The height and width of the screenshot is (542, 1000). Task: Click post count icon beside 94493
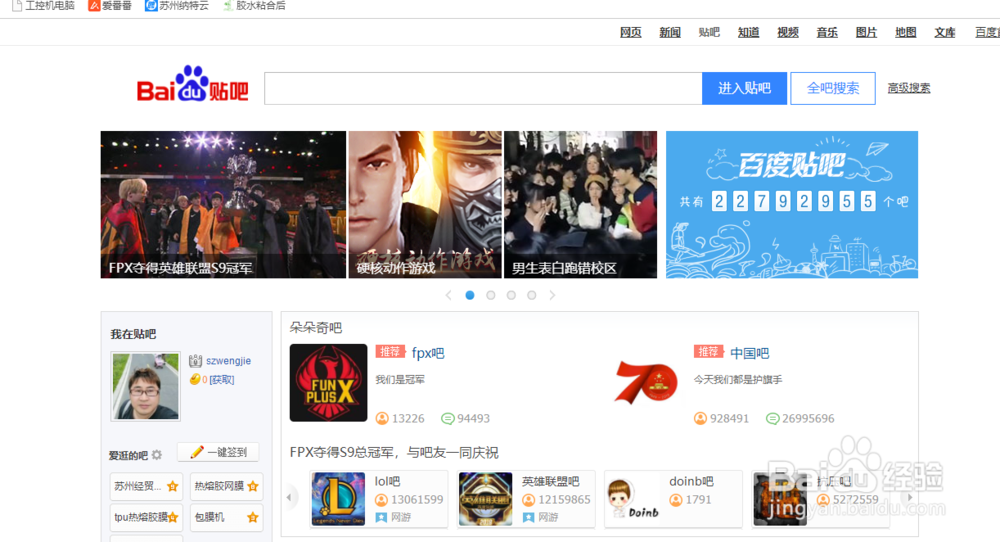pos(448,418)
